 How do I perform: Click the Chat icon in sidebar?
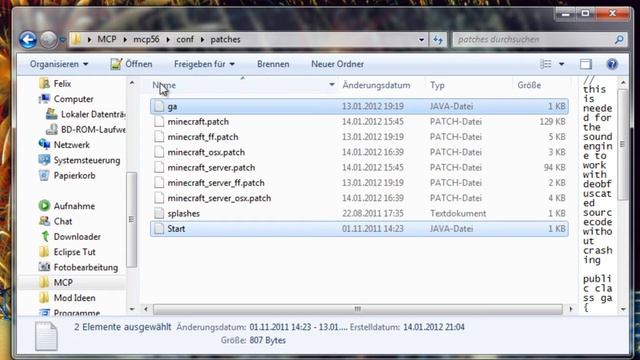point(44,221)
